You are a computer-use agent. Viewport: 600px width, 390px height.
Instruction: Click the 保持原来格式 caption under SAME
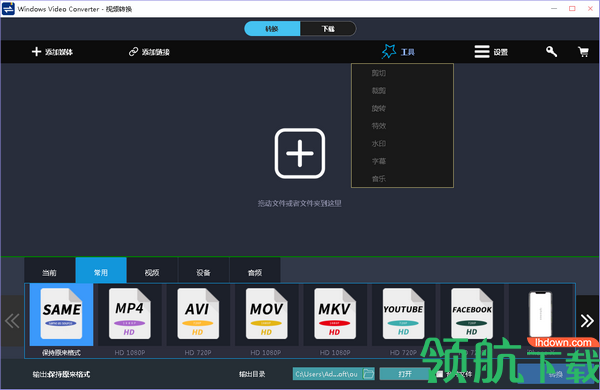click(61, 352)
